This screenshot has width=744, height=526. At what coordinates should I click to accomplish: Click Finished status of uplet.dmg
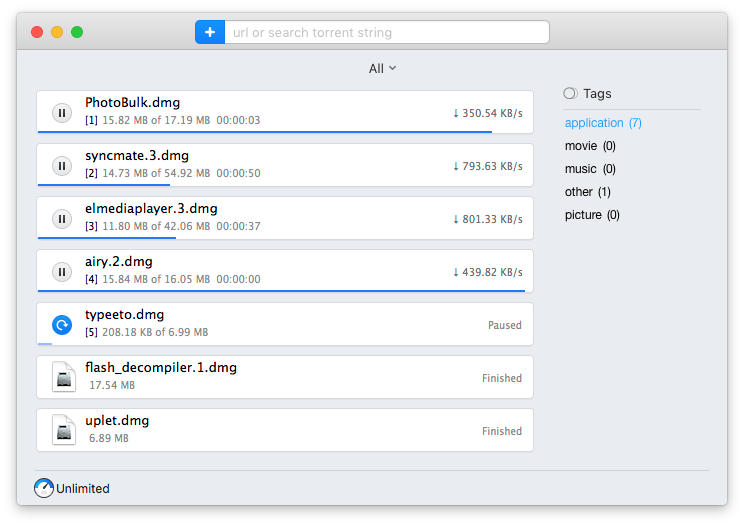[x=502, y=431]
